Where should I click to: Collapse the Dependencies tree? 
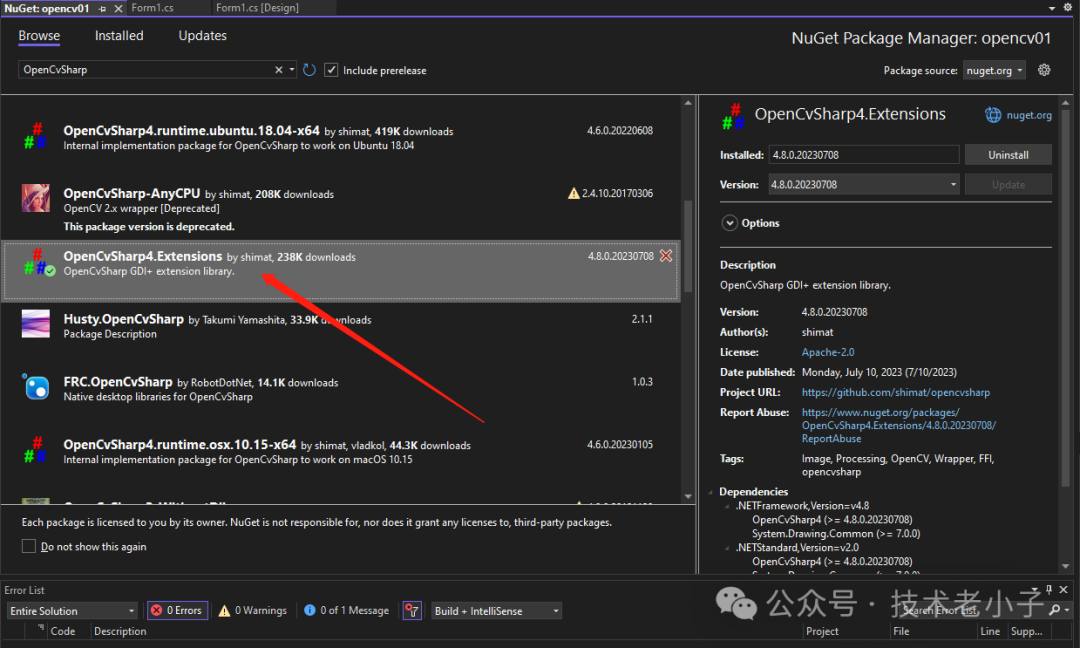point(711,492)
